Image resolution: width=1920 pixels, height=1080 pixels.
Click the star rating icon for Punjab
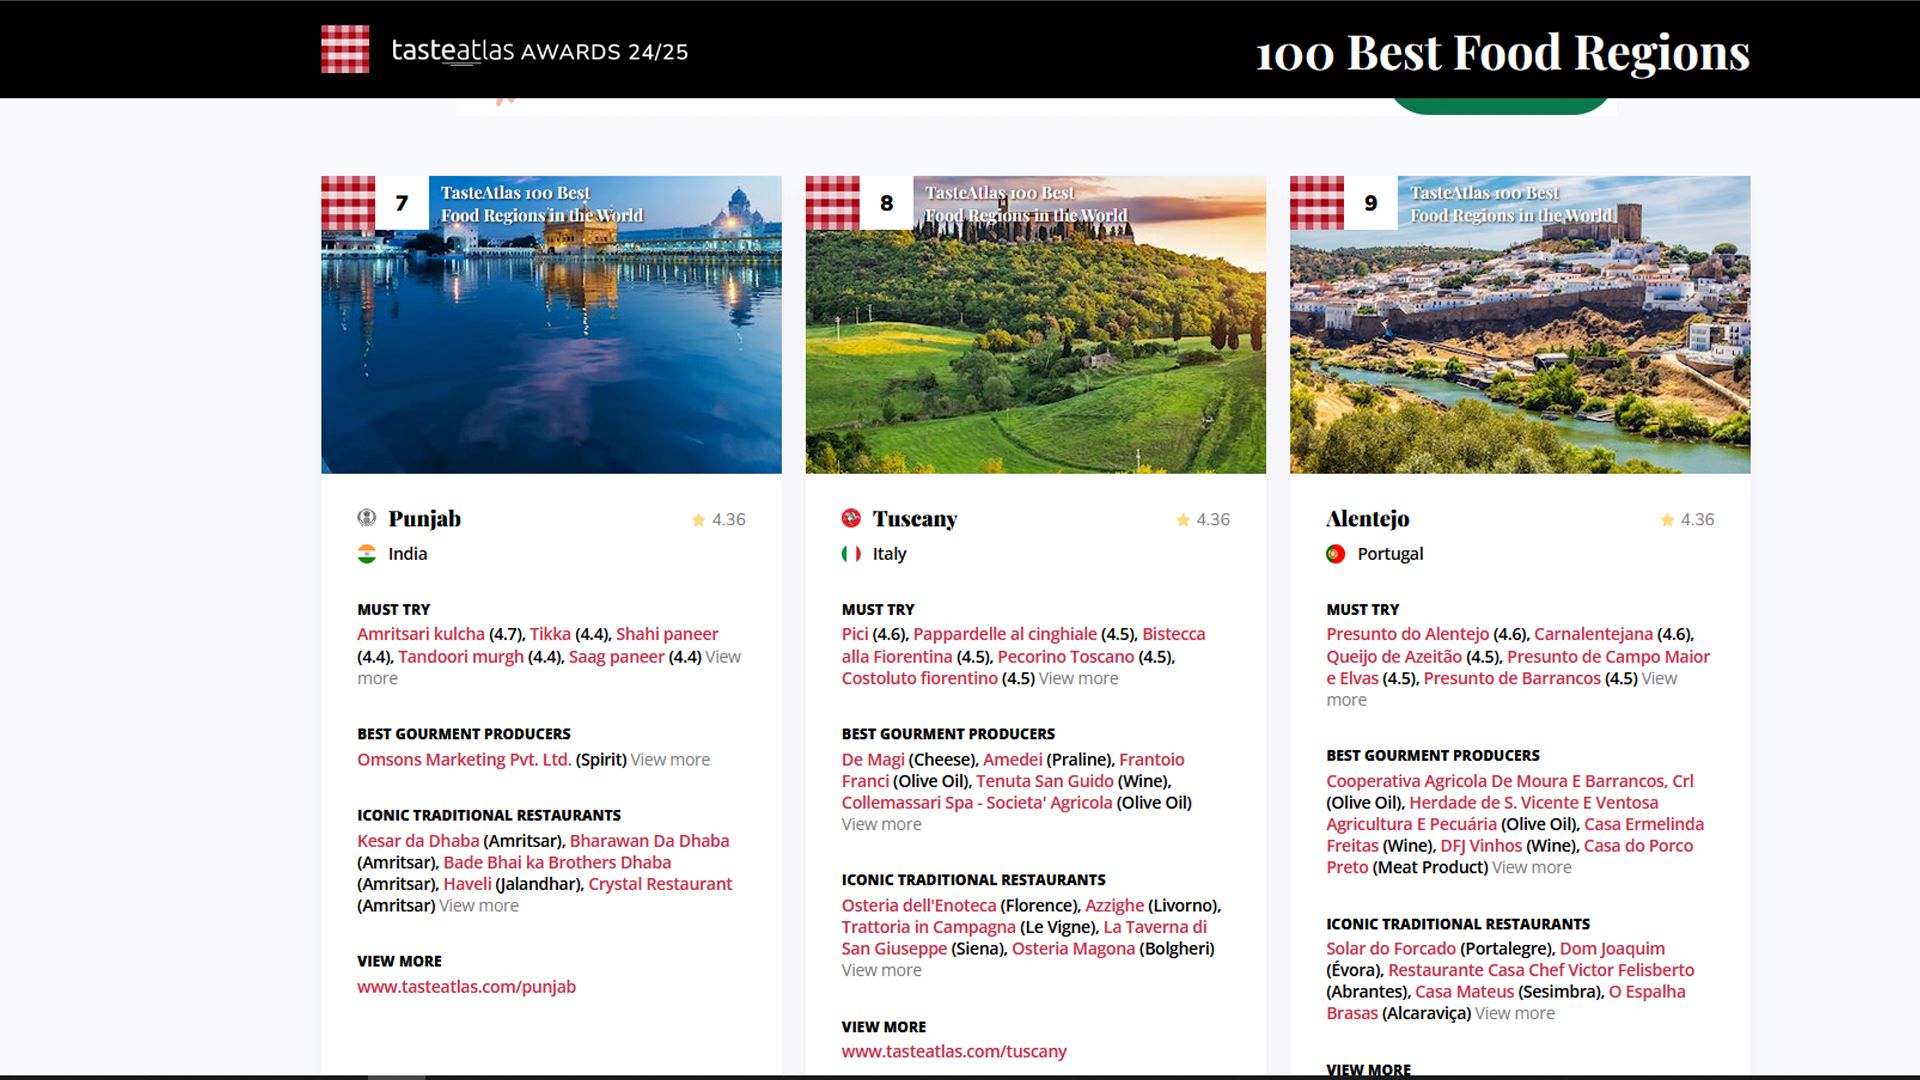[x=698, y=520]
